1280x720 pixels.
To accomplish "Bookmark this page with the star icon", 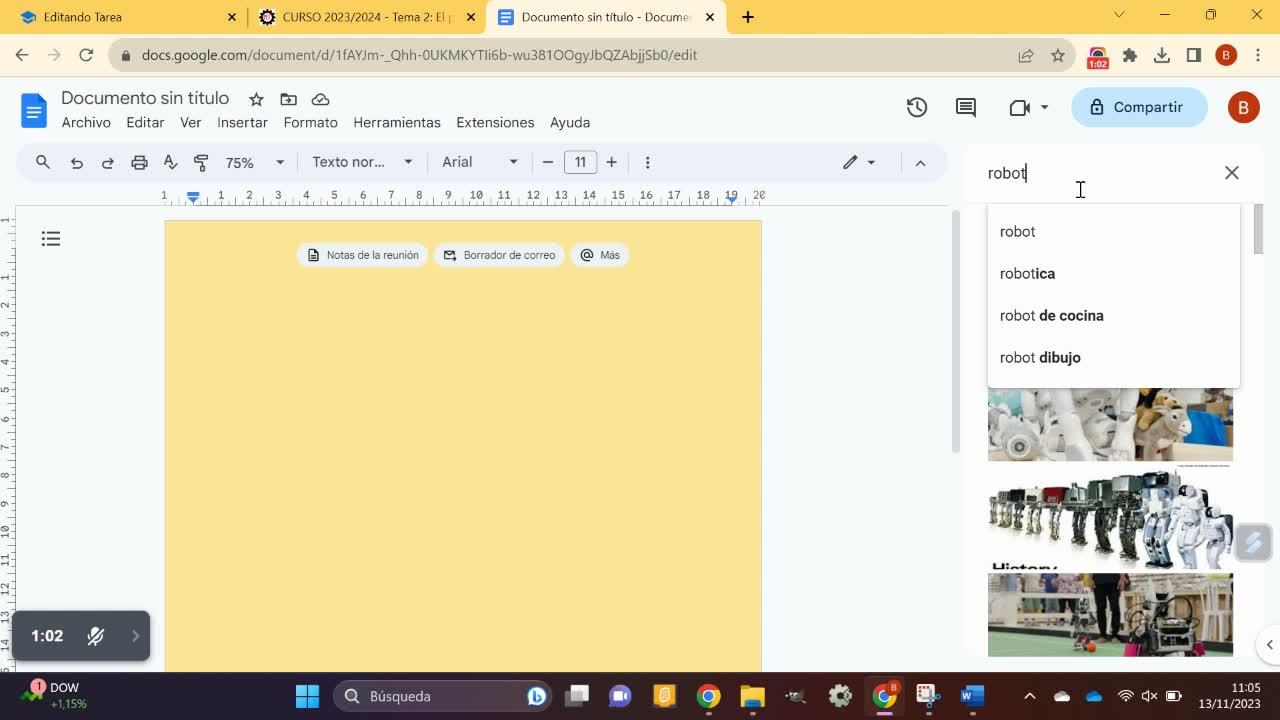I will coord(1058,55).
